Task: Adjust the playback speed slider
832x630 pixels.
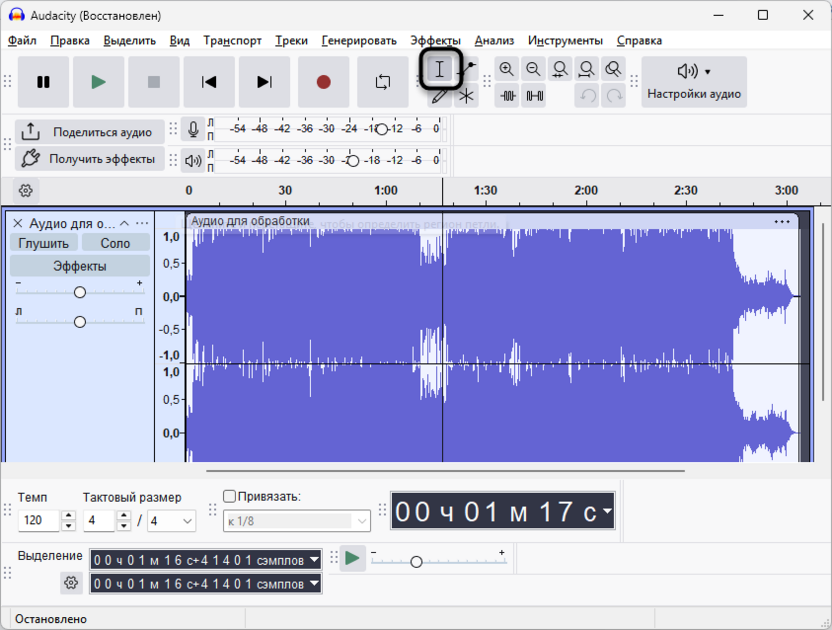Action: click(417, 562)
